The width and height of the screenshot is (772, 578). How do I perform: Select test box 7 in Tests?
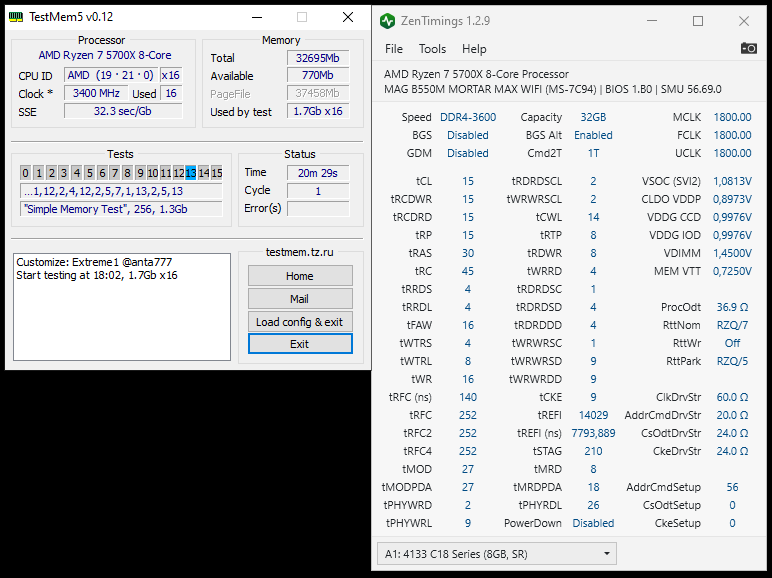[x=115, y=173]
